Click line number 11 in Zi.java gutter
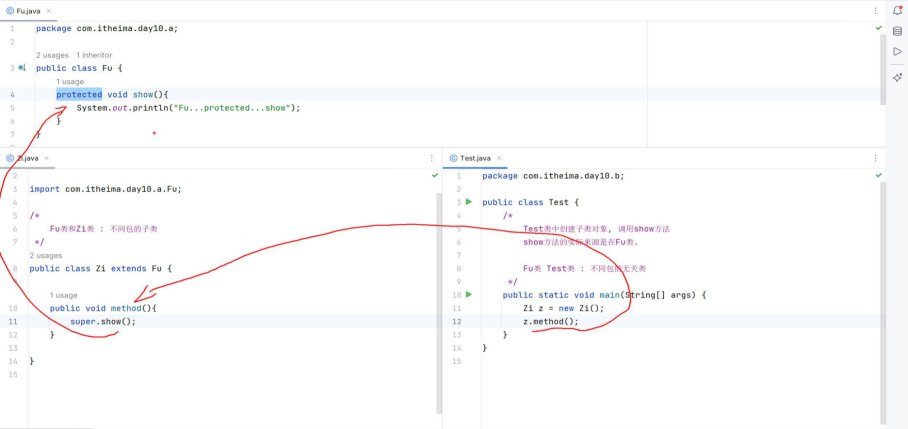908x429 pixels. 14,322
